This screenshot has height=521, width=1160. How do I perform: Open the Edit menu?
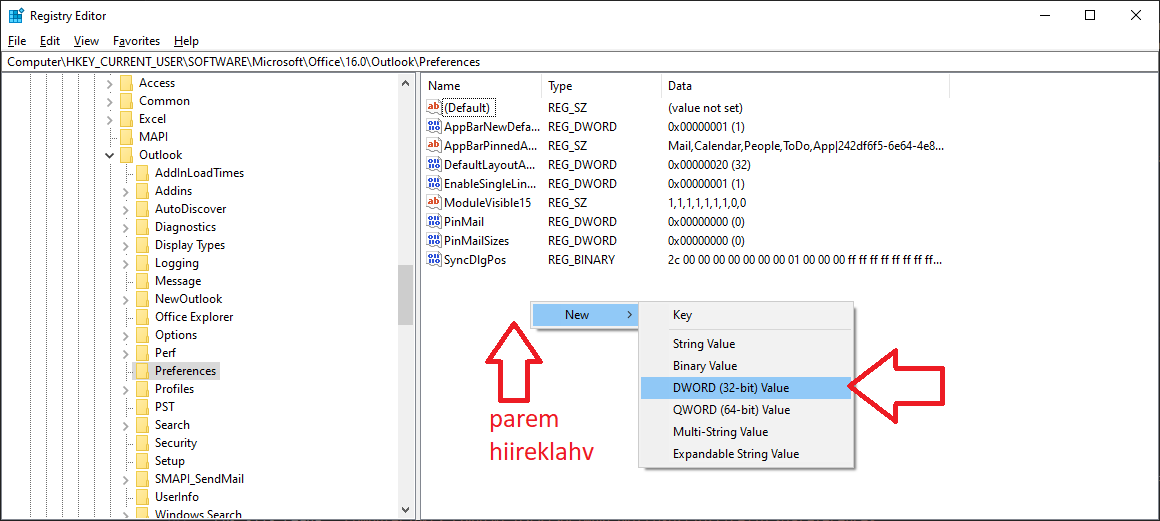[x=50, y=41]
